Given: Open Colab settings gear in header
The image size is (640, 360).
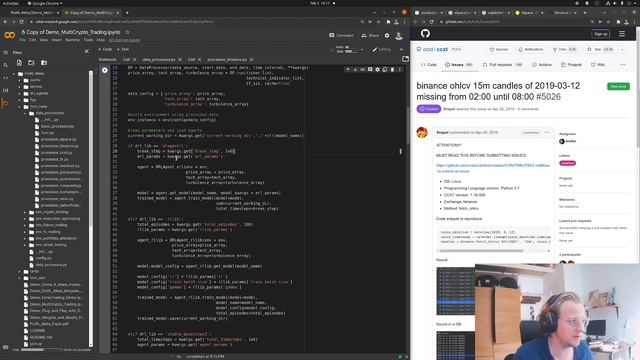Looking at the screenshot, I should [387, 36].
